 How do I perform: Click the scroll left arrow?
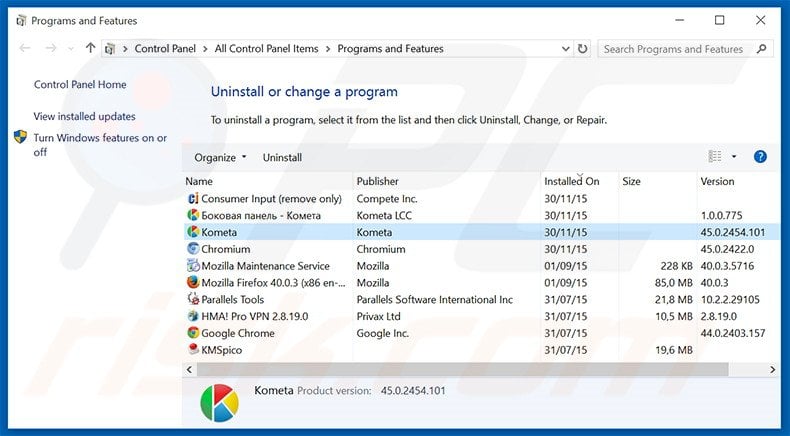coord(189,369)
